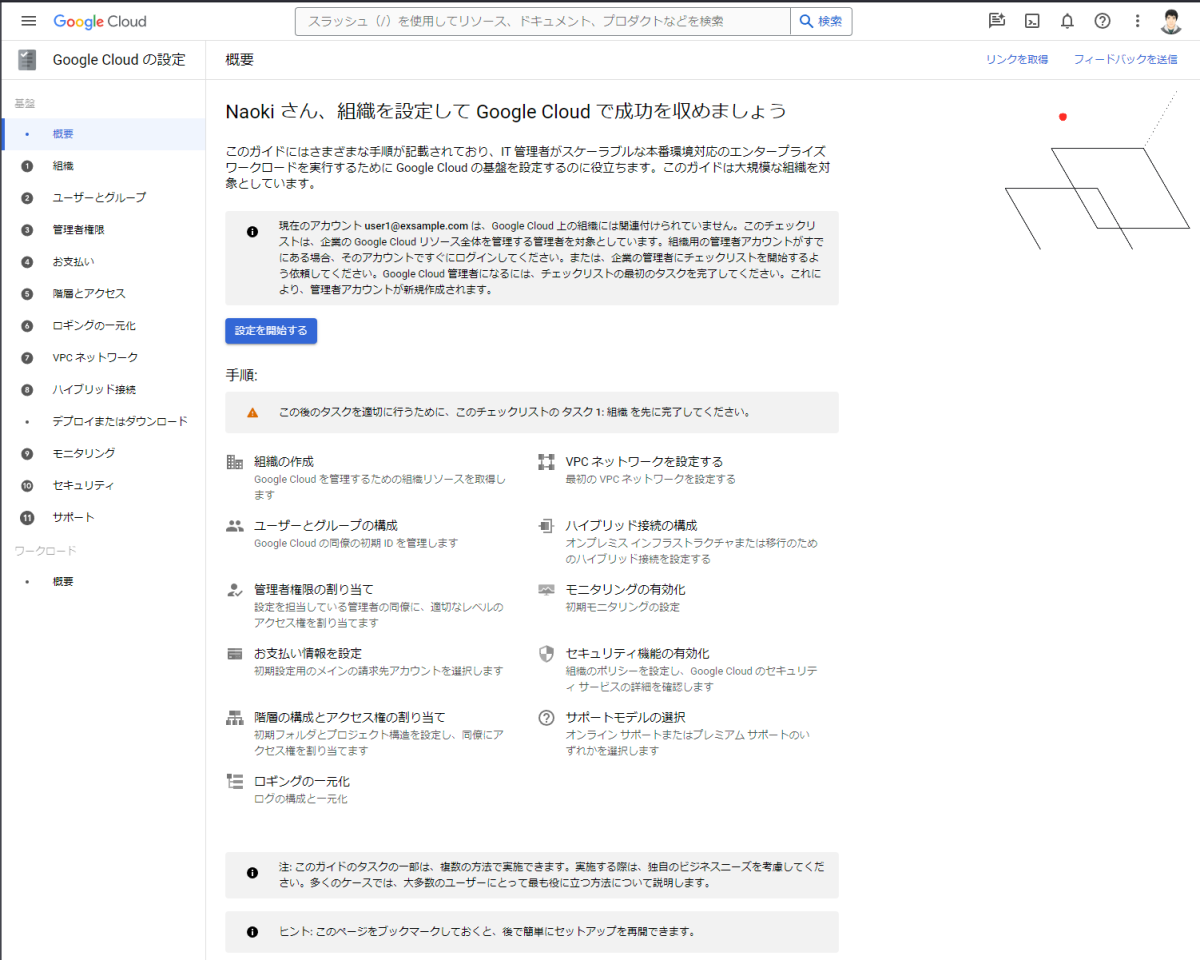The image size is (1200, 960).
Task: Select ロギングの一元化 in sidebar
Action: point(103,326)
